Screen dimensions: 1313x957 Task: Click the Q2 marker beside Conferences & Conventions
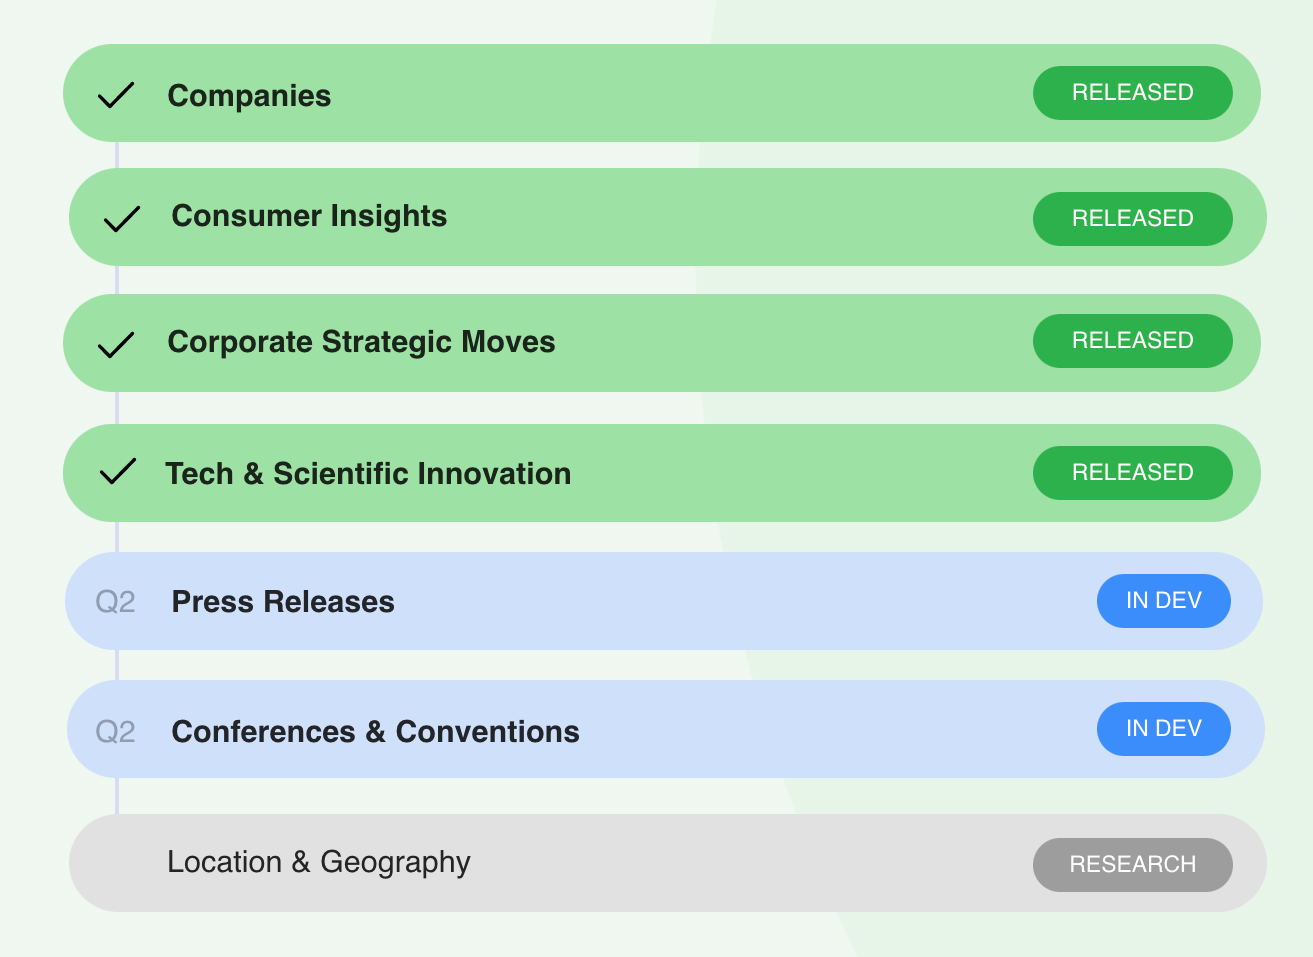click(115, 732)
